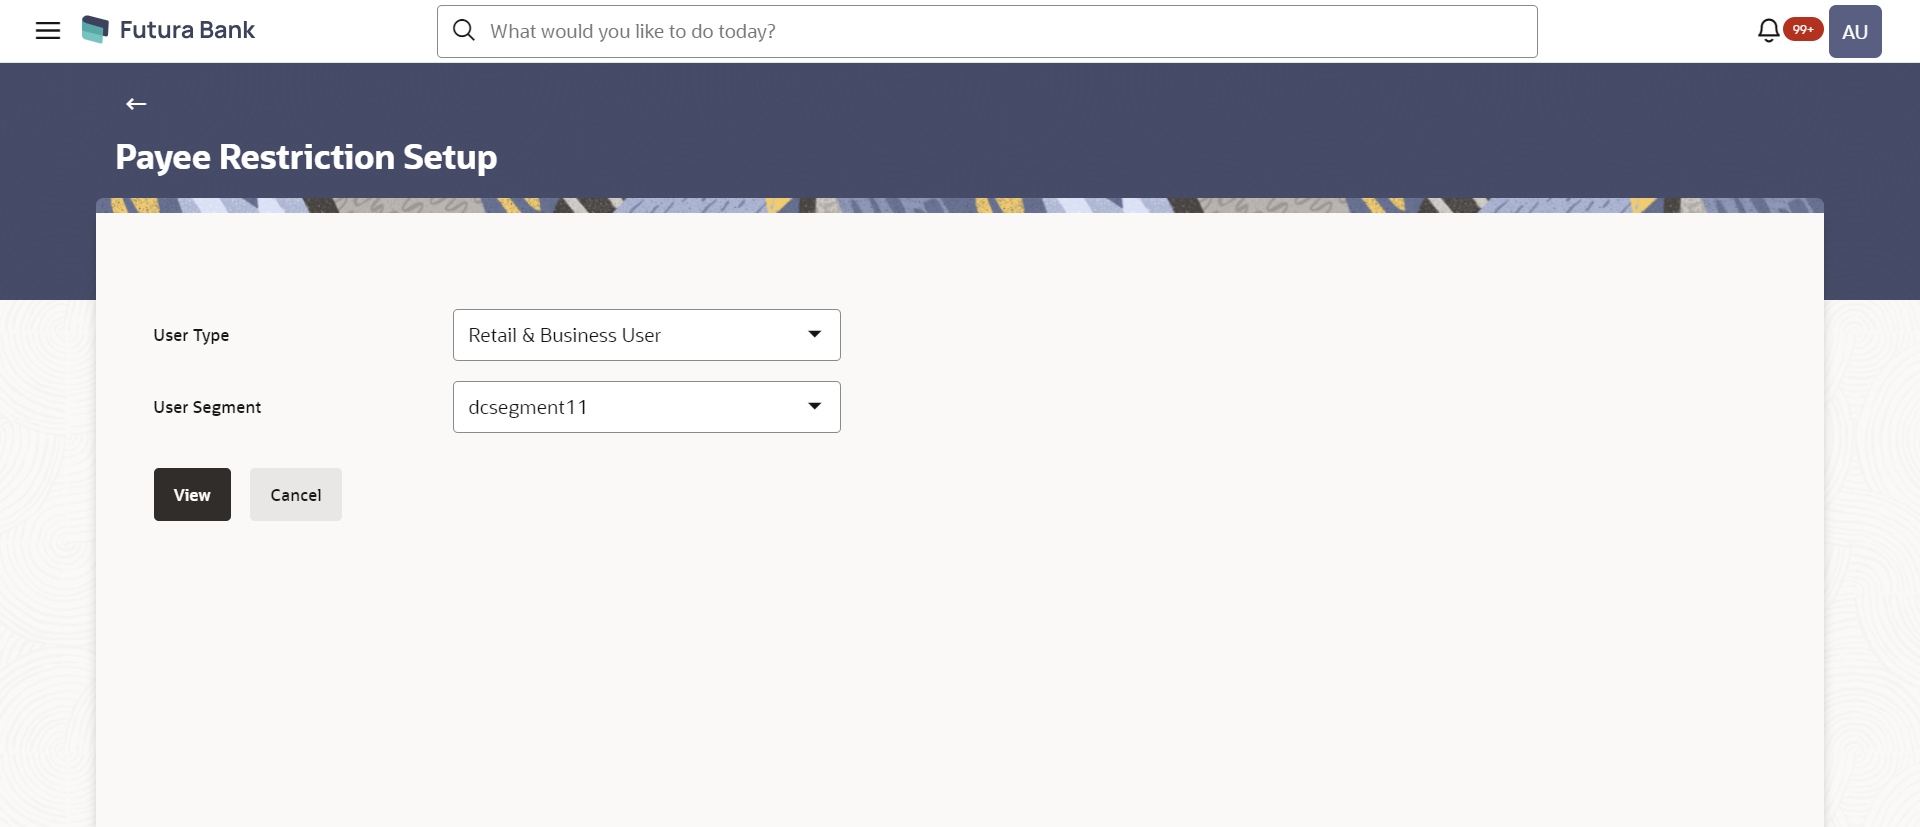Viewport: 1920px width, 827px height.
Task: Open the hamburger navigation menu
Action: [48, 31]
